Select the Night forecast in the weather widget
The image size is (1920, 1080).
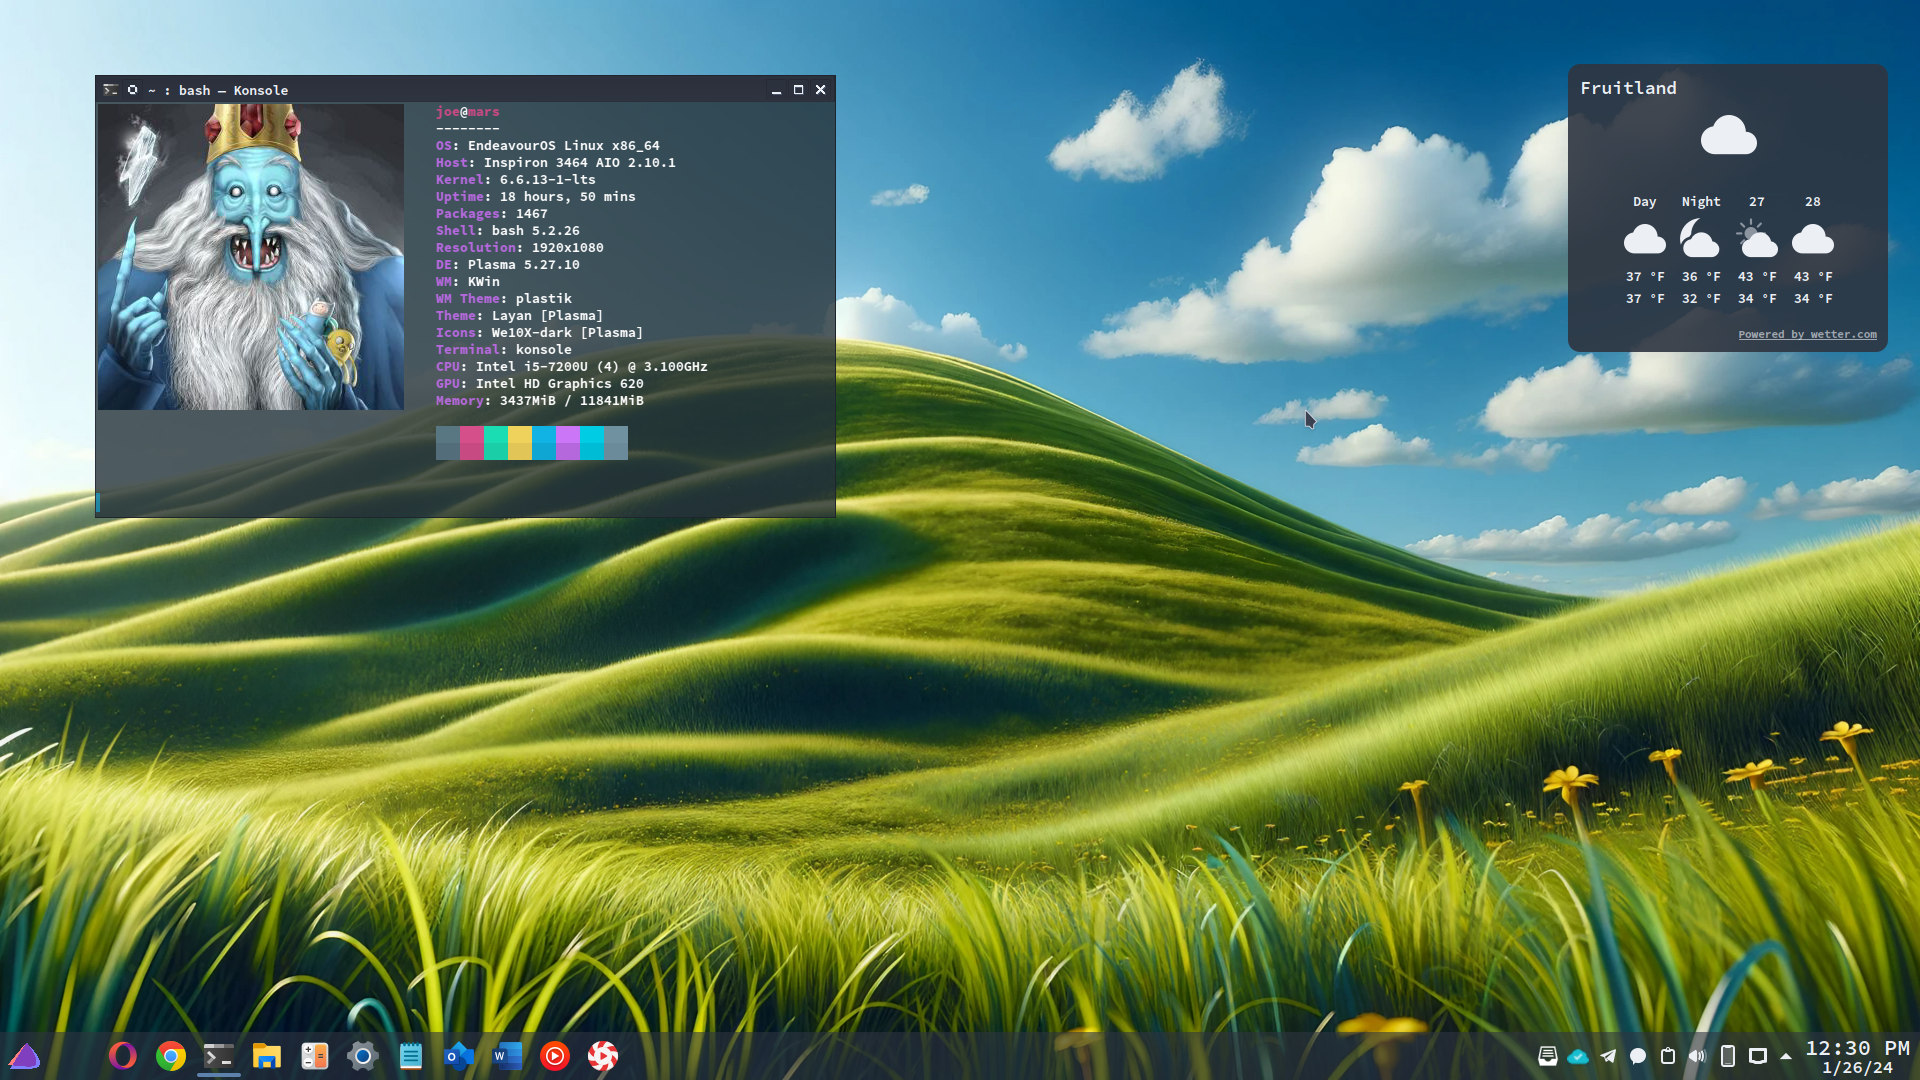(x=1700, y=239)
